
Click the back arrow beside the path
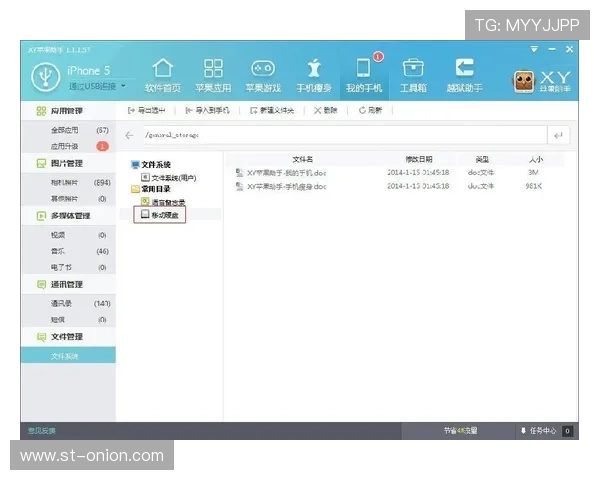129,135
